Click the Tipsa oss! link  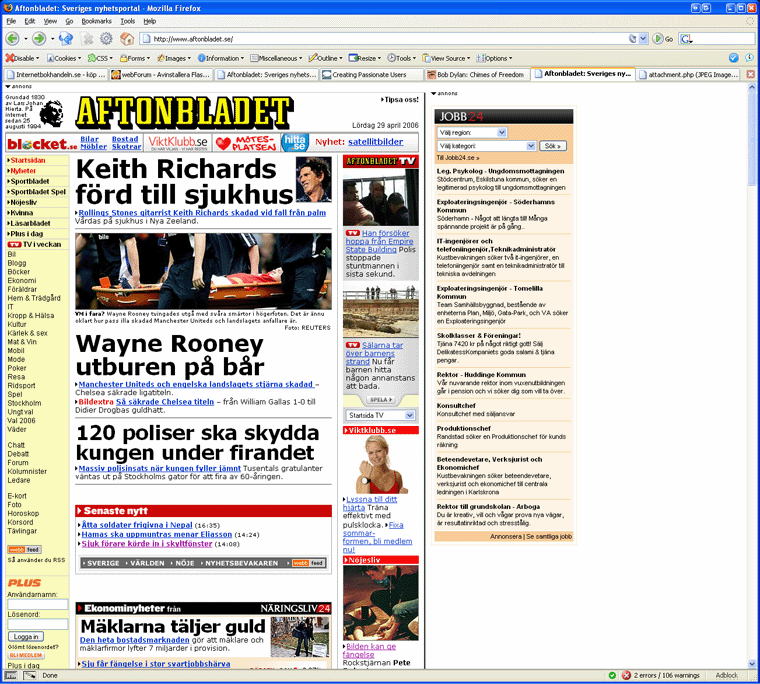coord(400,99)
